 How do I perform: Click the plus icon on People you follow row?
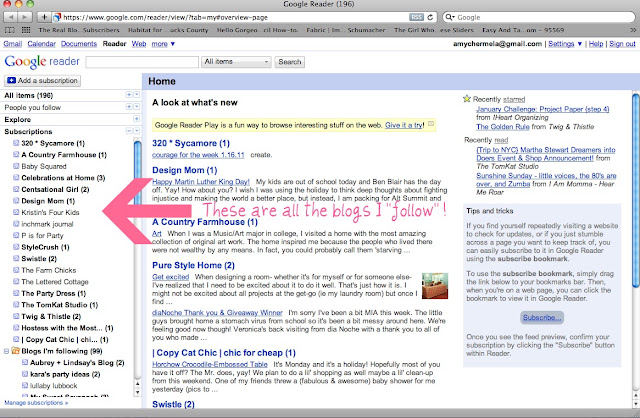pyautogui.click(x=129, y=107)
